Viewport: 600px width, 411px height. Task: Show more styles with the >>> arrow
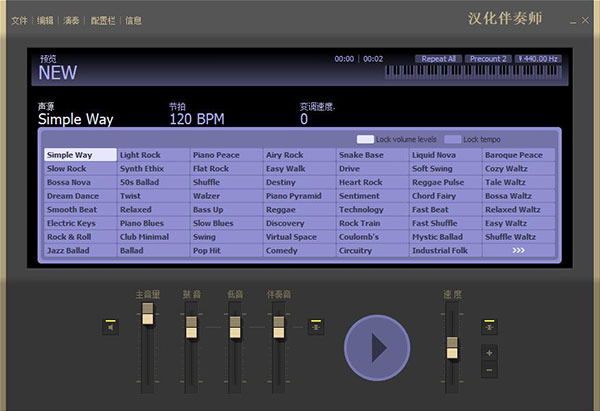(518, 250)
